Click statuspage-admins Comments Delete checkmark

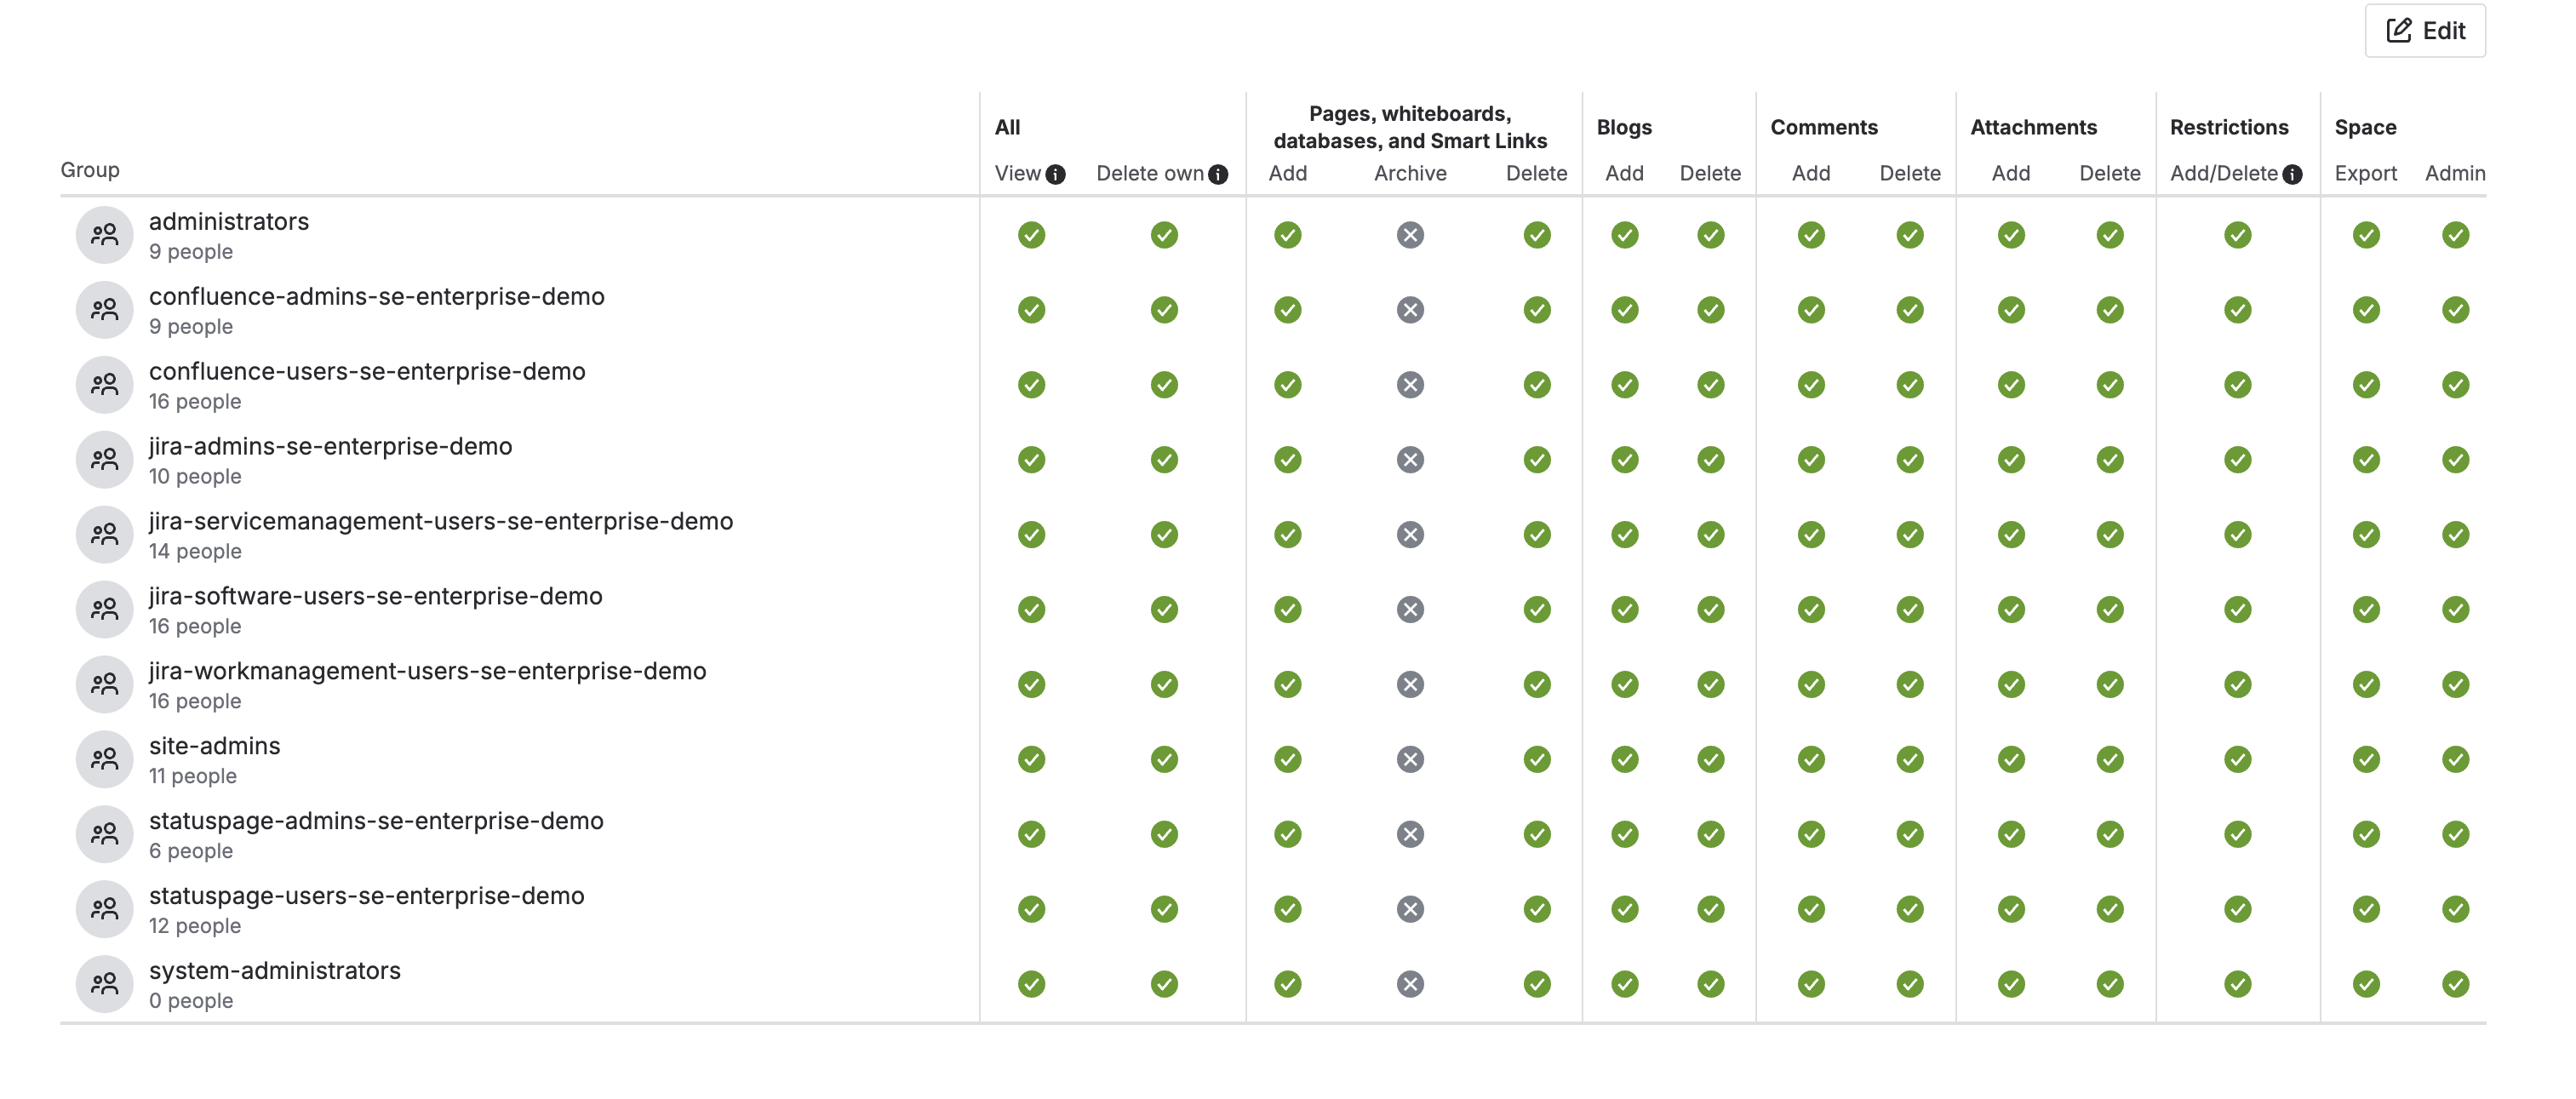coord(1909,834)
